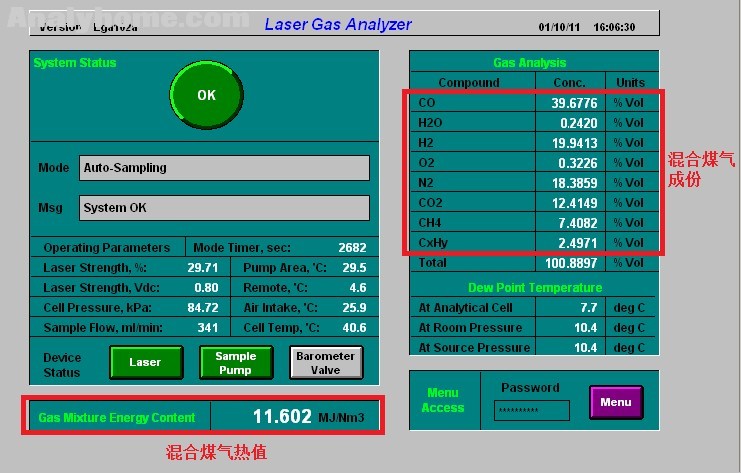Click the H2 concentration value 19.9413
Viewport: 741px width, 473px height.
point(574,143)
